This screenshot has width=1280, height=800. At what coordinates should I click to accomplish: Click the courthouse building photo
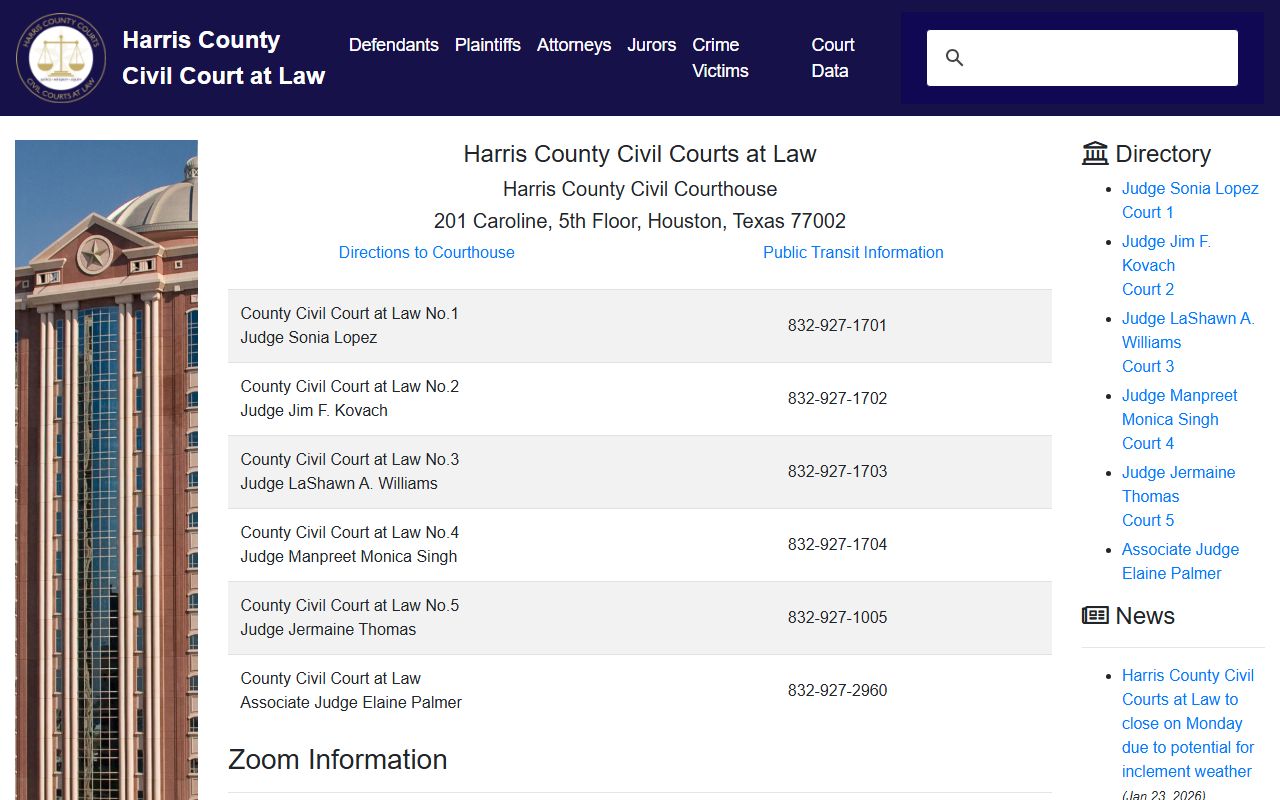tap(106, 470)
